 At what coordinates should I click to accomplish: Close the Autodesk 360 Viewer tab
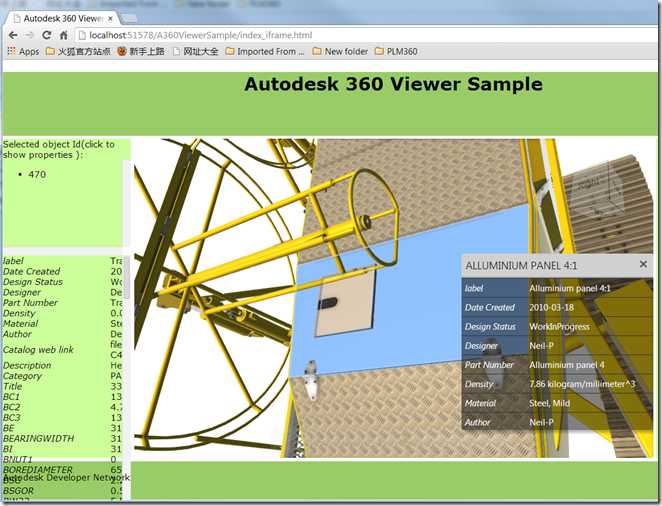(110, 19)
